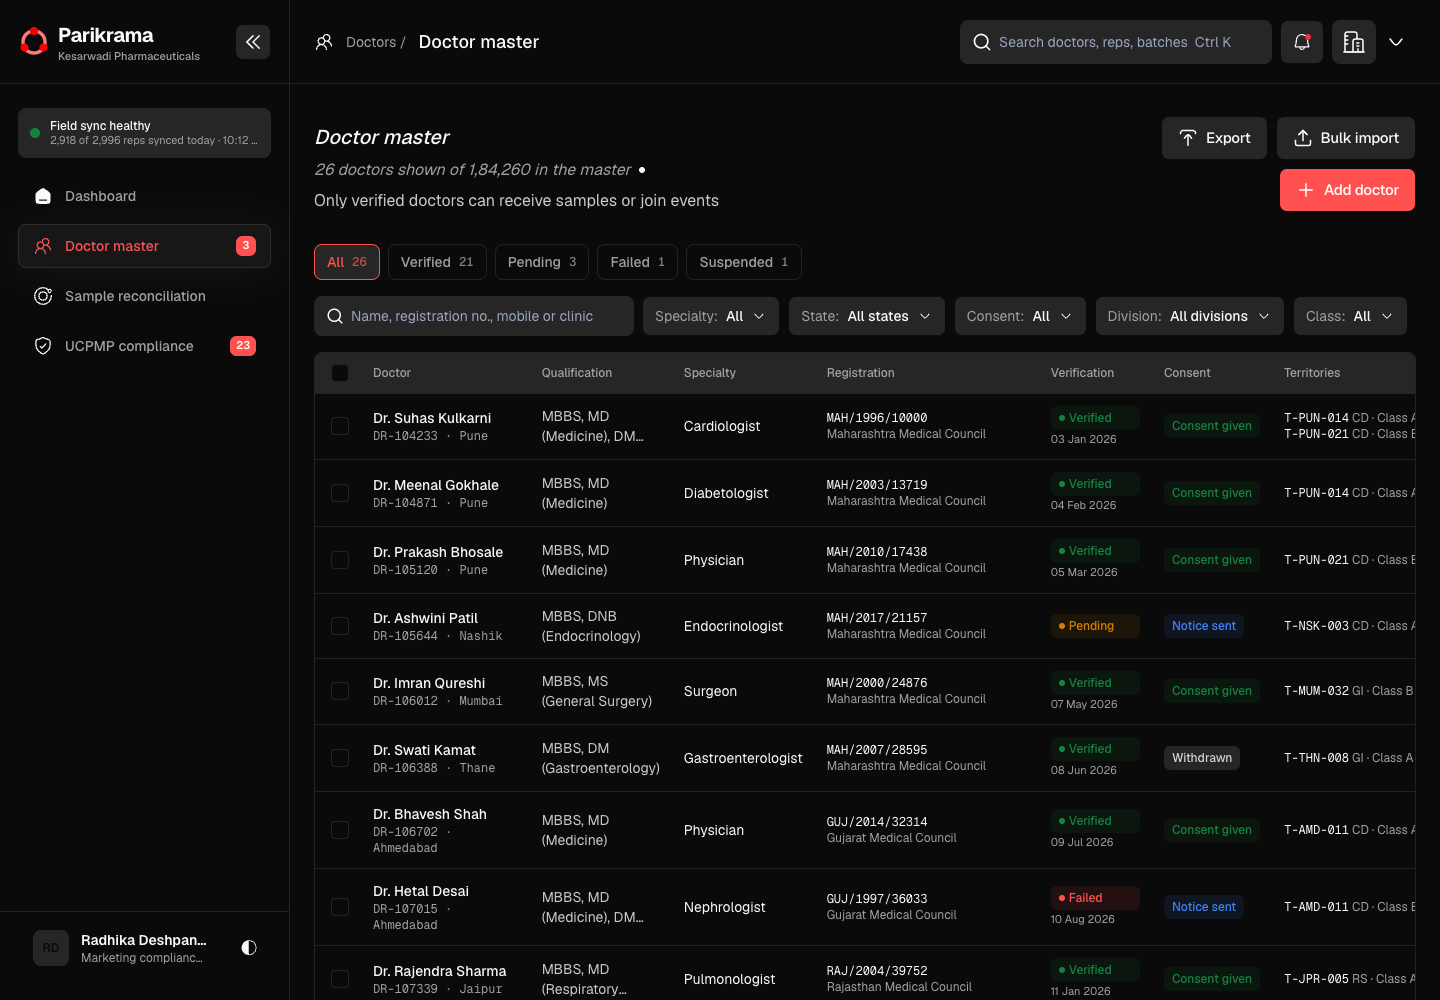Toggle dark/light theme icon
This screenshot has height=1000, width=1440.
coord(249,947)
